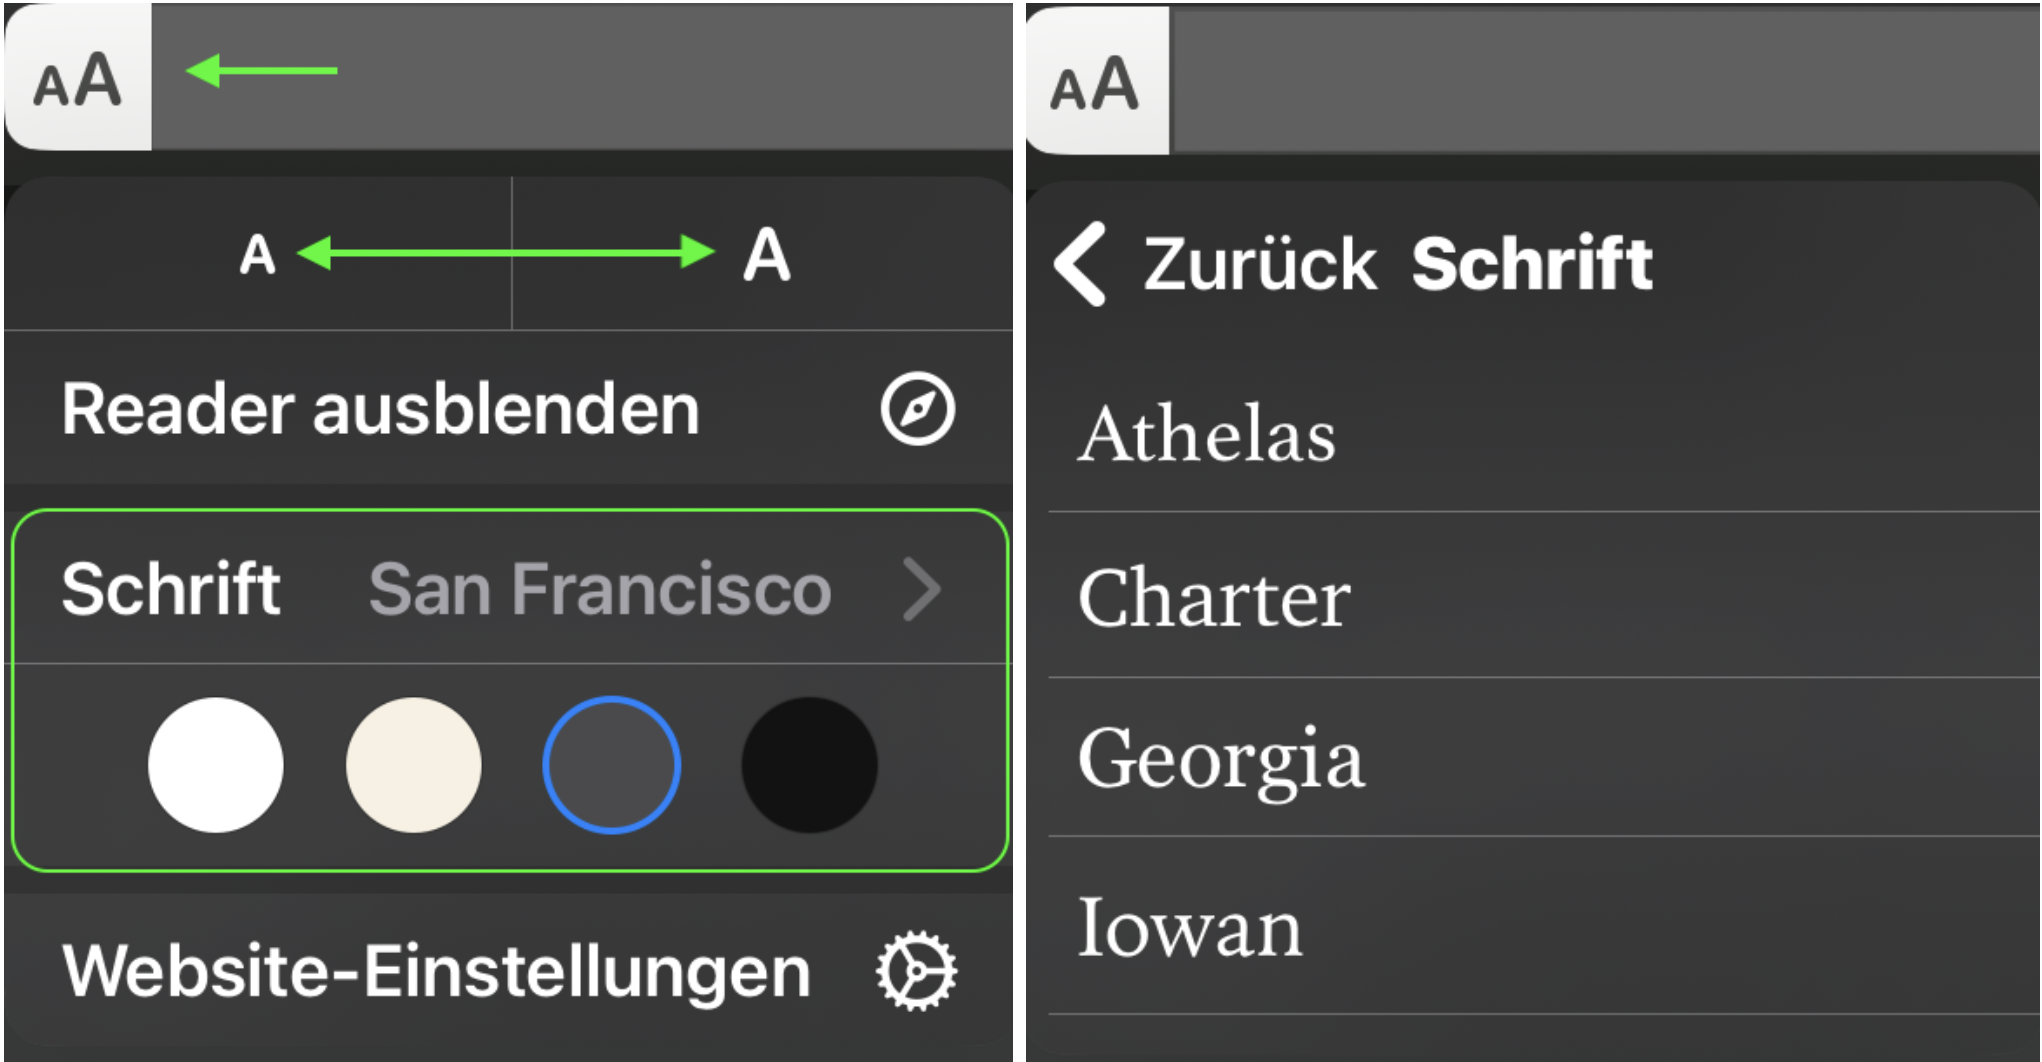2042x1062 pixels.
Task: Open the Schrift row
Action: [171, 589]
